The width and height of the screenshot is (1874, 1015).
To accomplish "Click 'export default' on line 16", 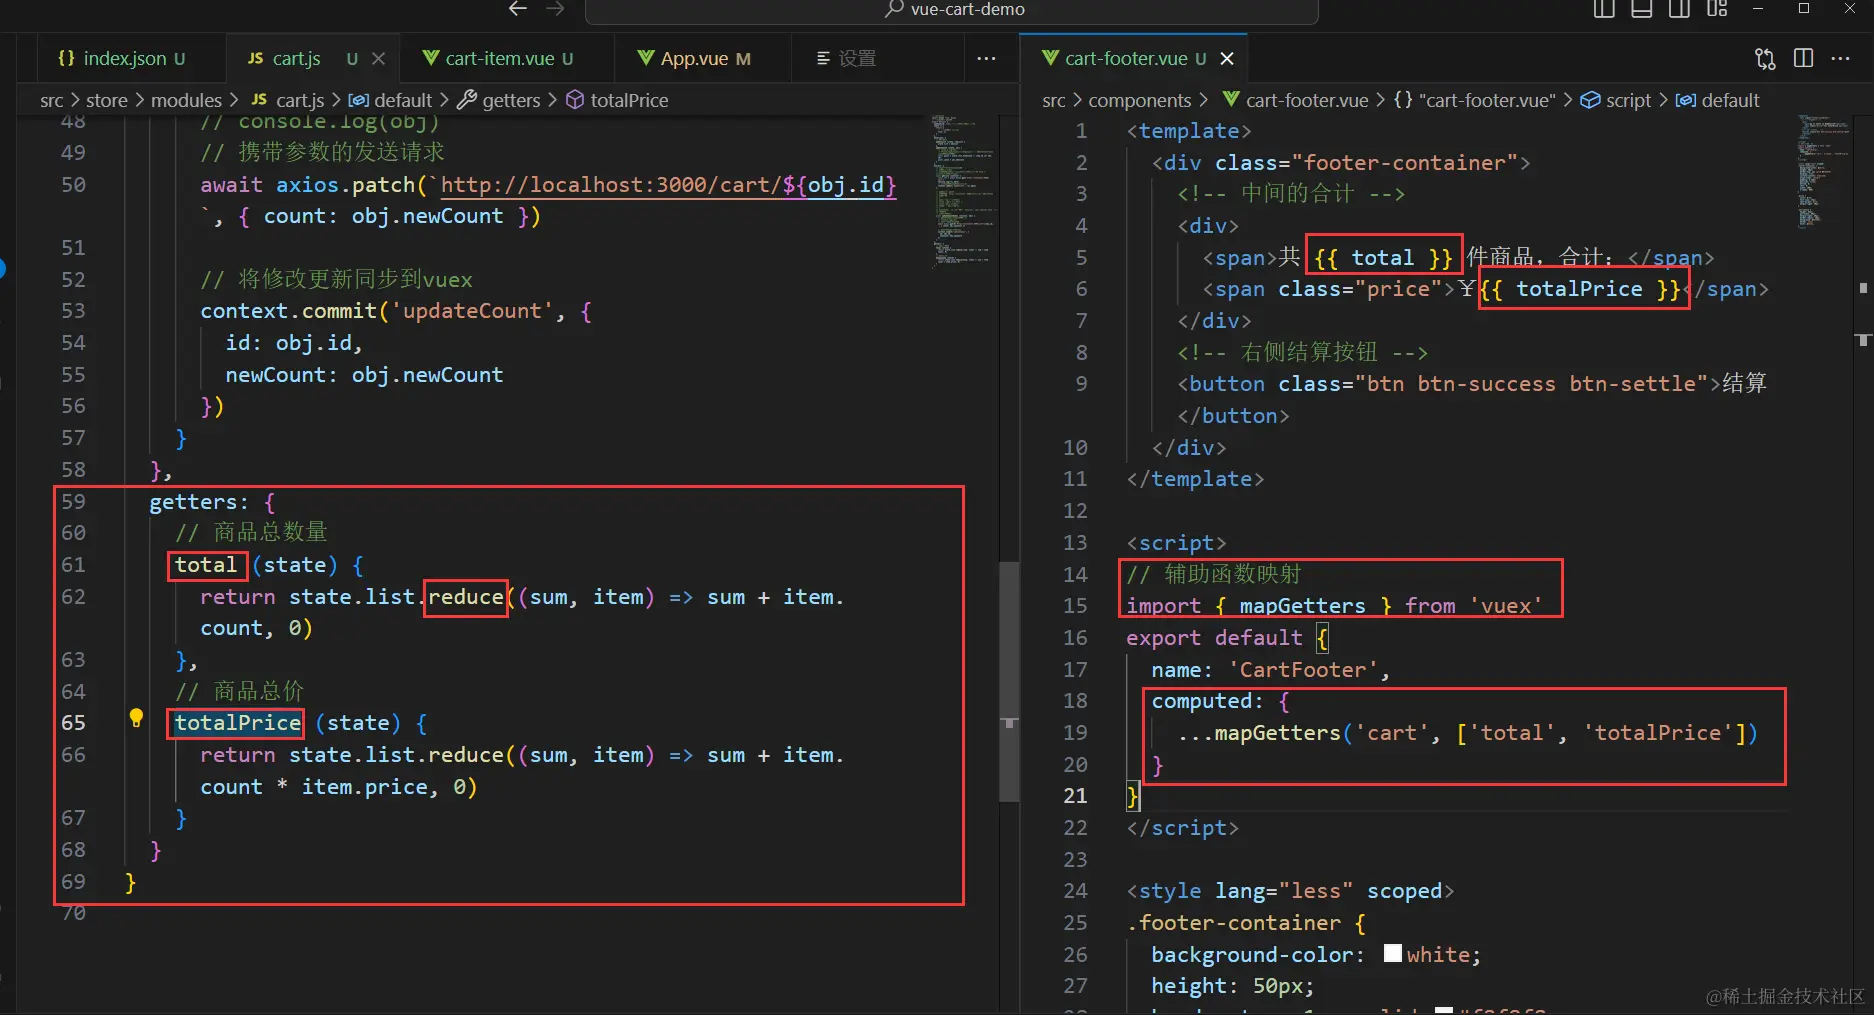I will [1214, 638].
